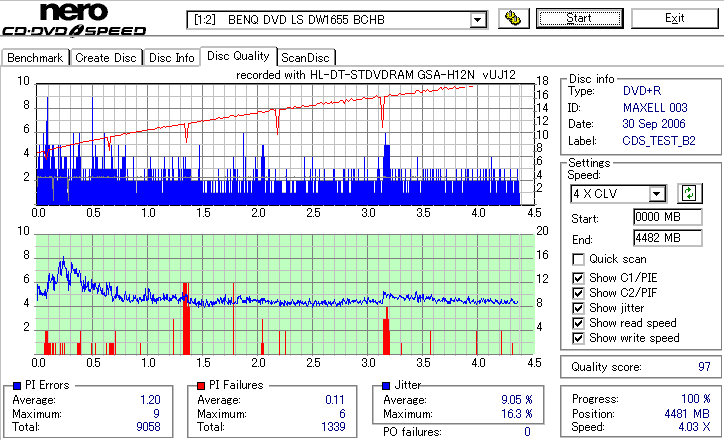Click the Speed 4.03 X value
Viewport: 724px width, 441px height.
click(694, 427)
